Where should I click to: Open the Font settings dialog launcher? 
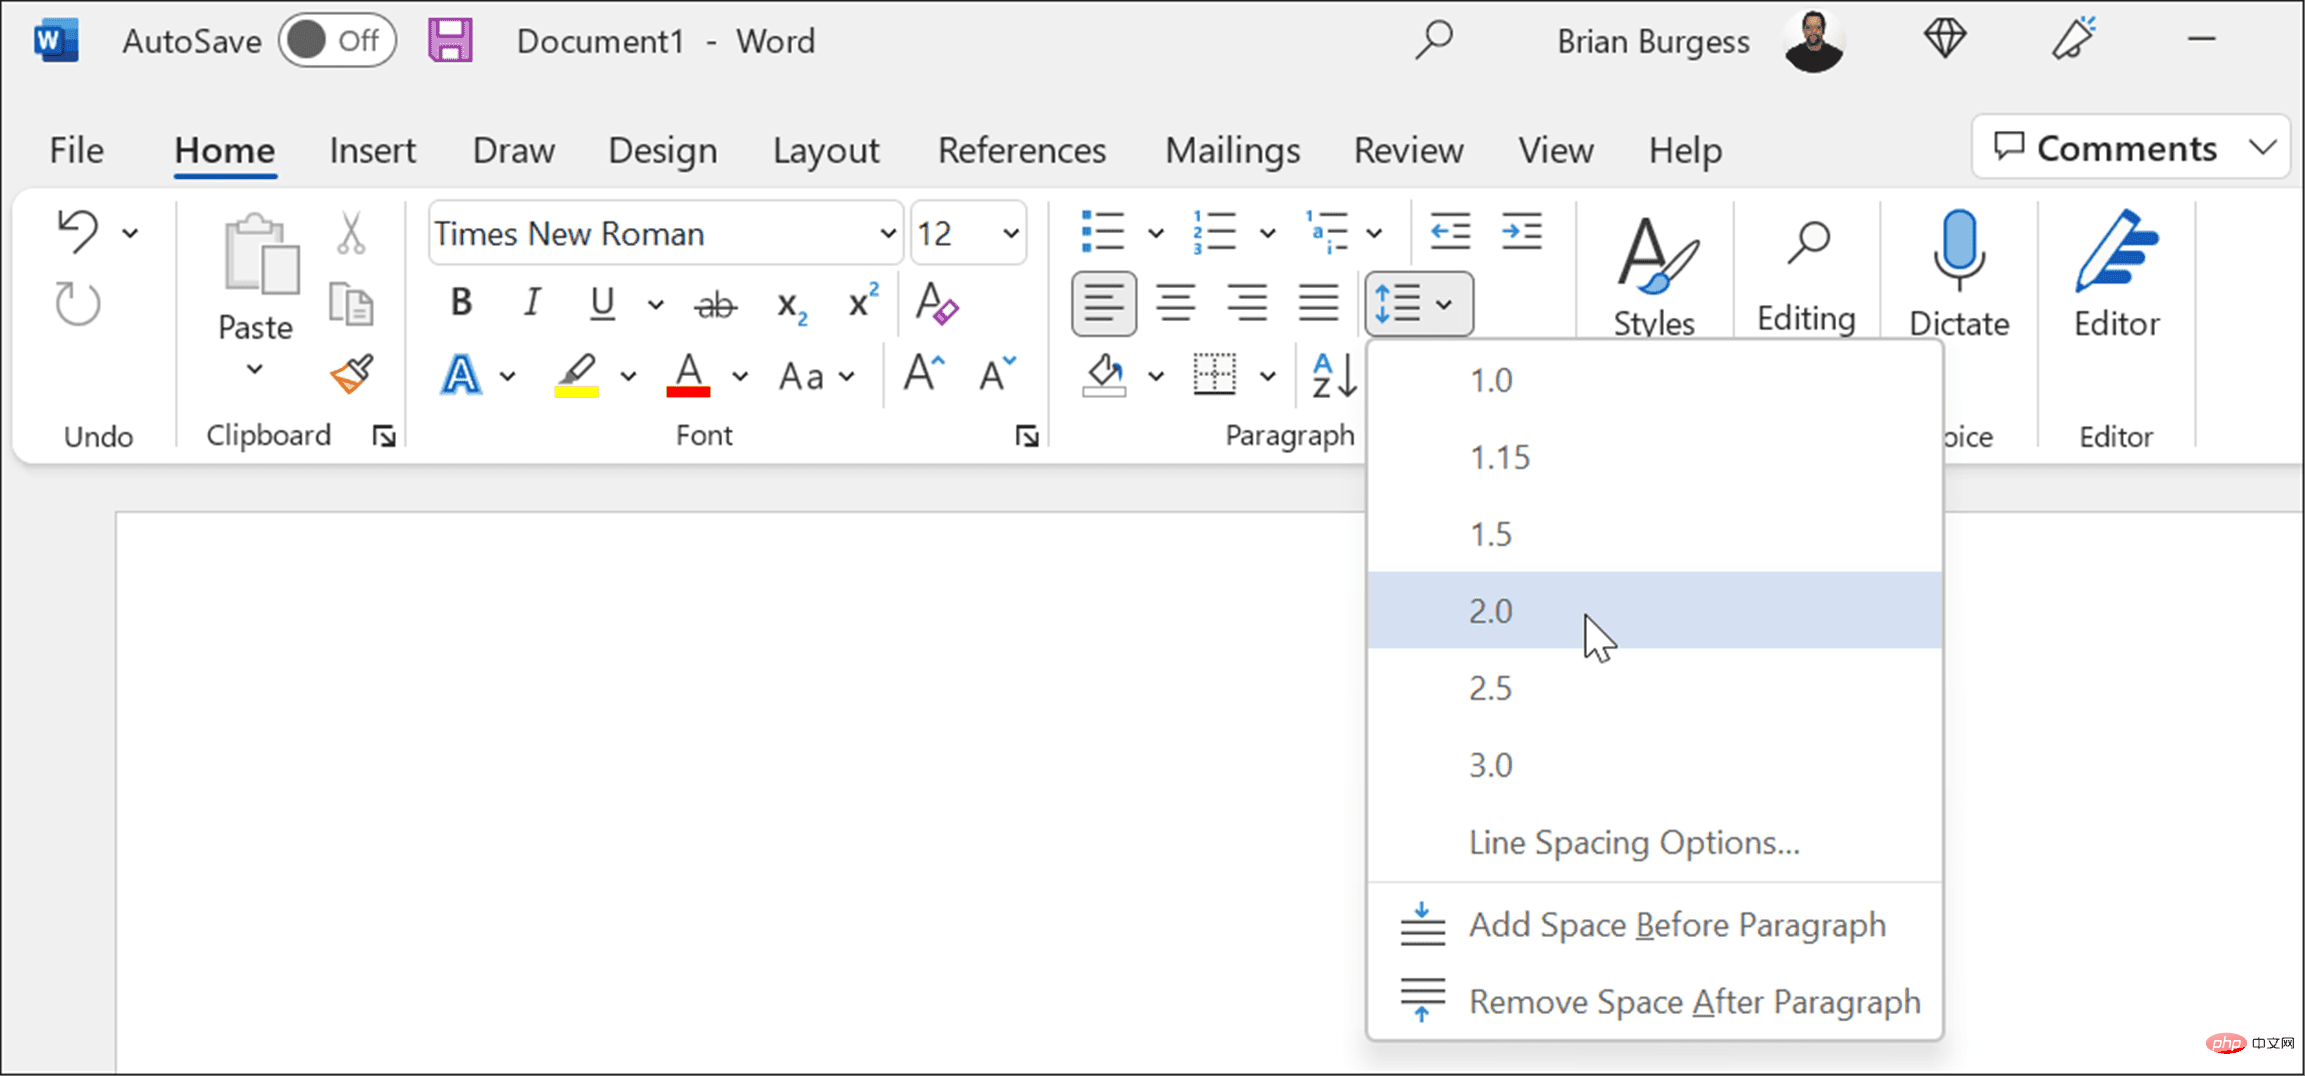1027,436
